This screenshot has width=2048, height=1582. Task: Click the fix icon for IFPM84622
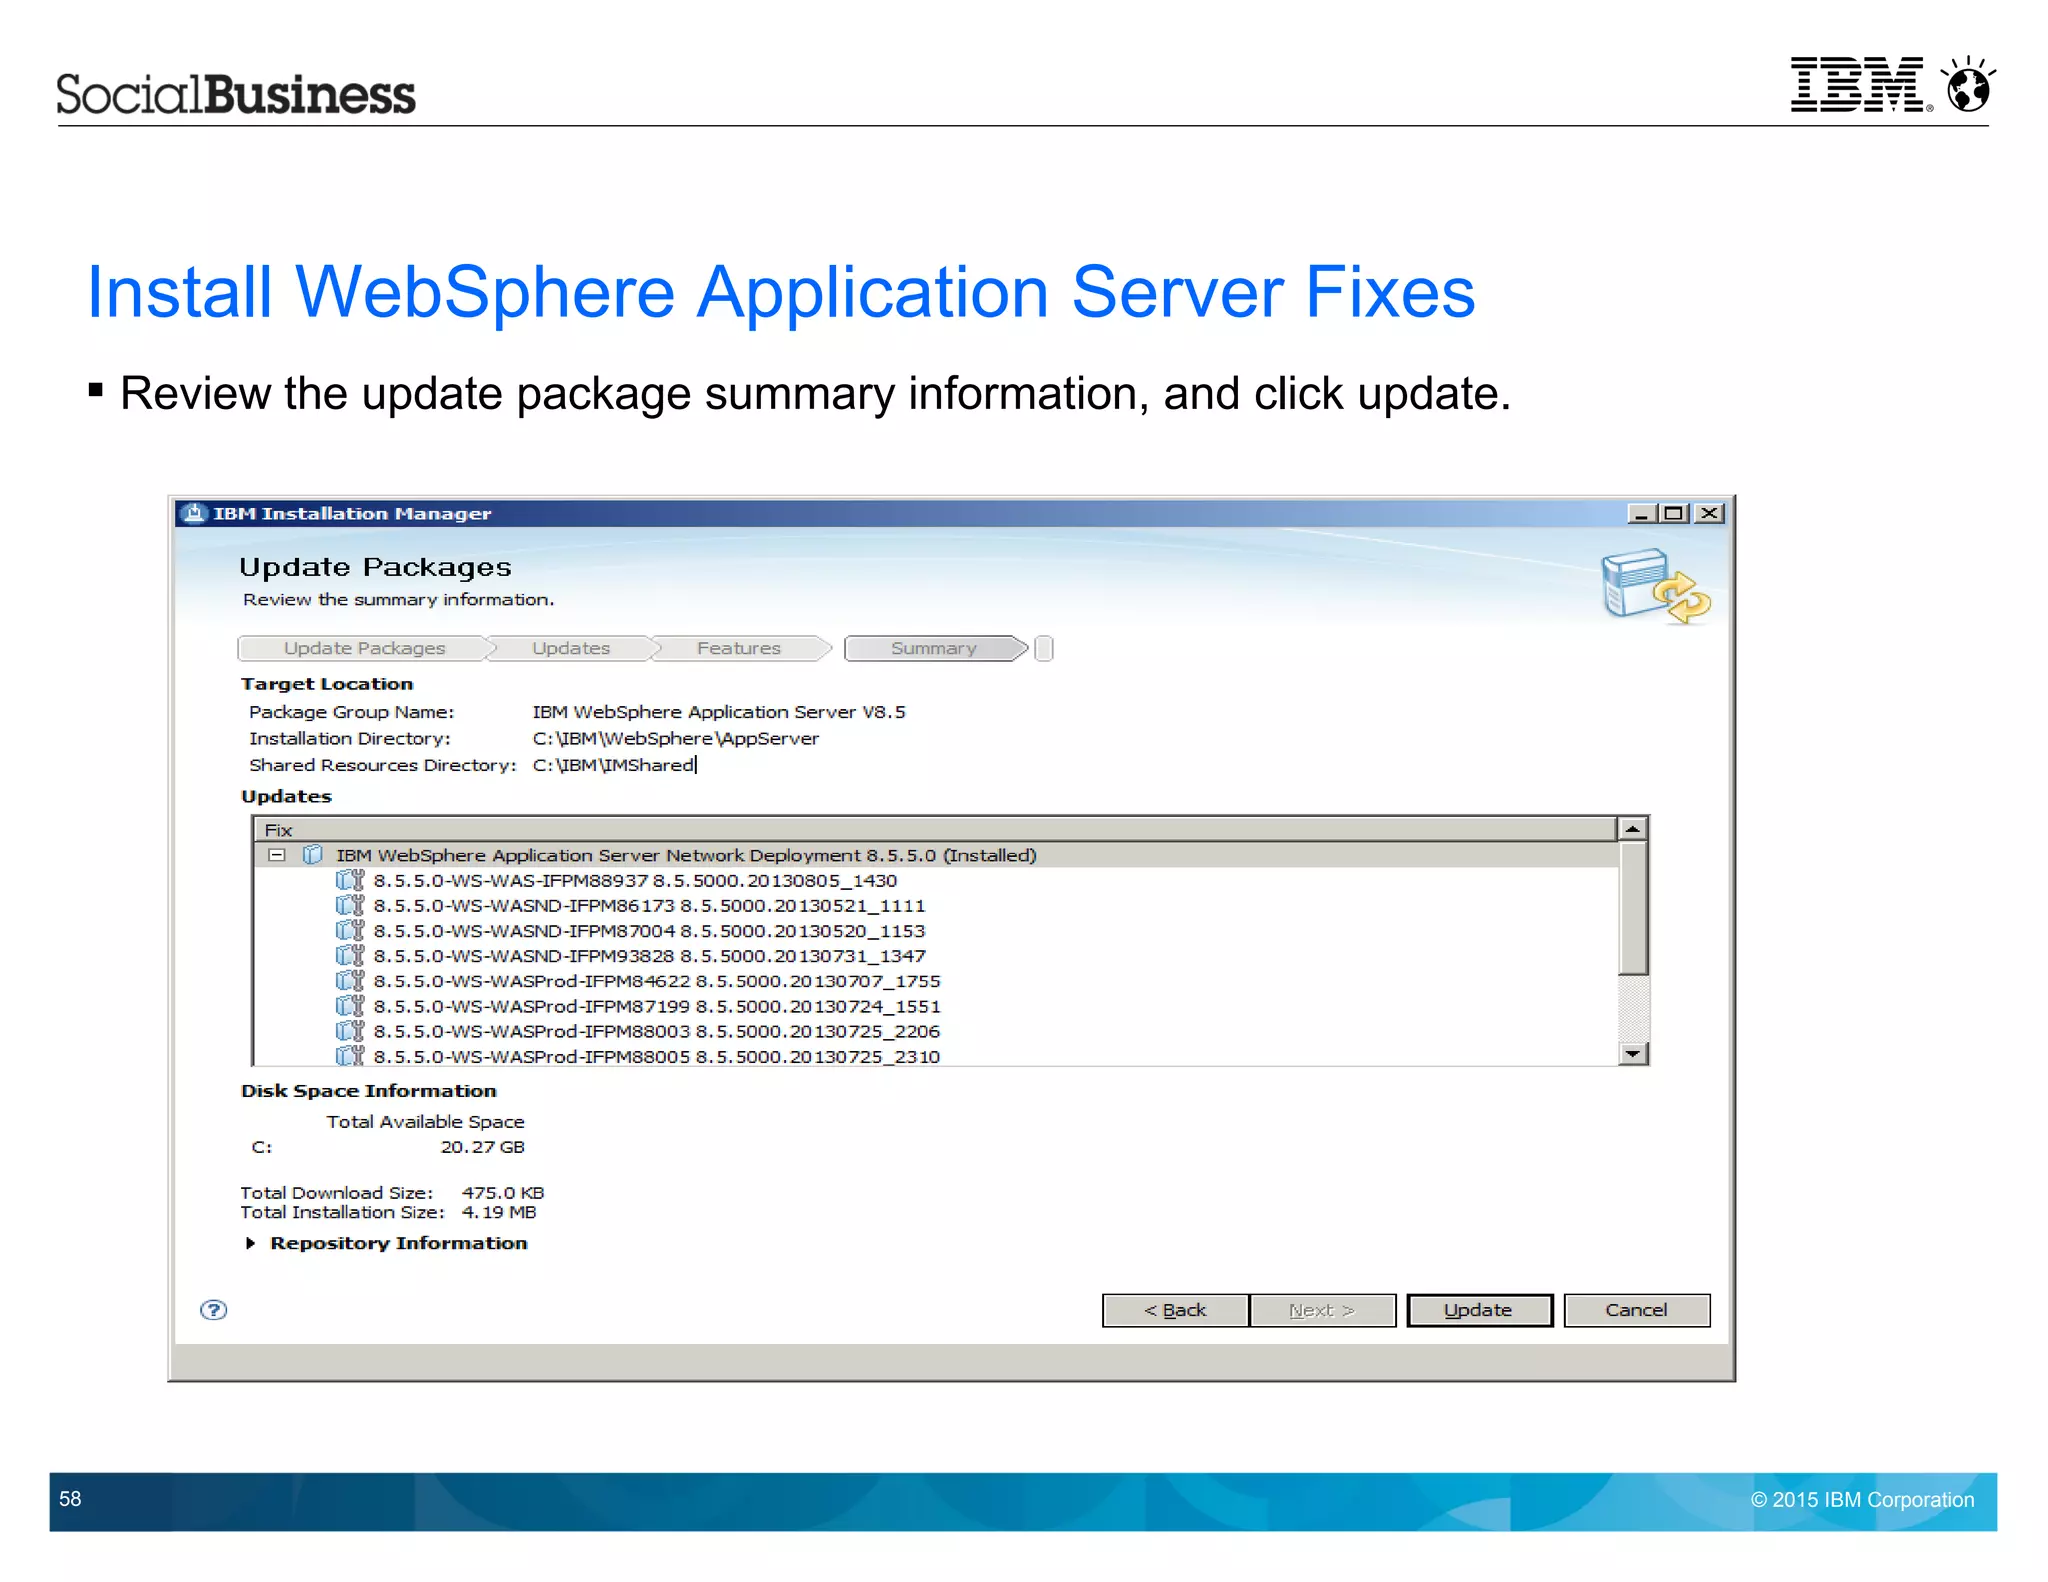349,980
